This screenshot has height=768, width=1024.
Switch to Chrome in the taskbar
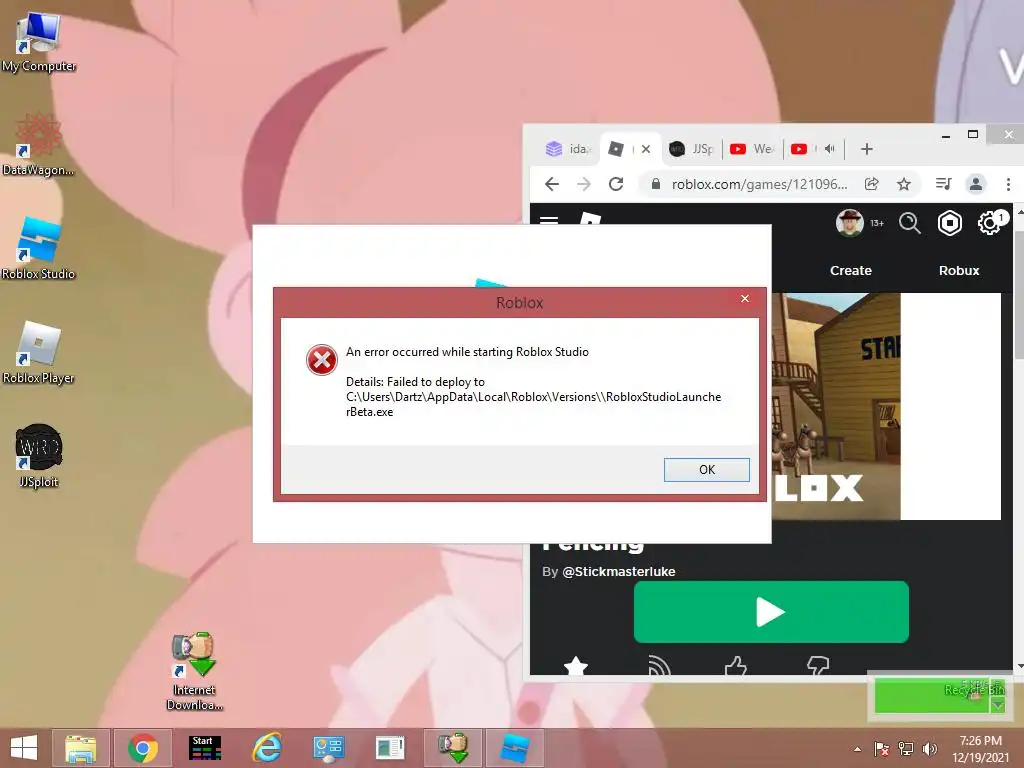[x=142, y=748]
